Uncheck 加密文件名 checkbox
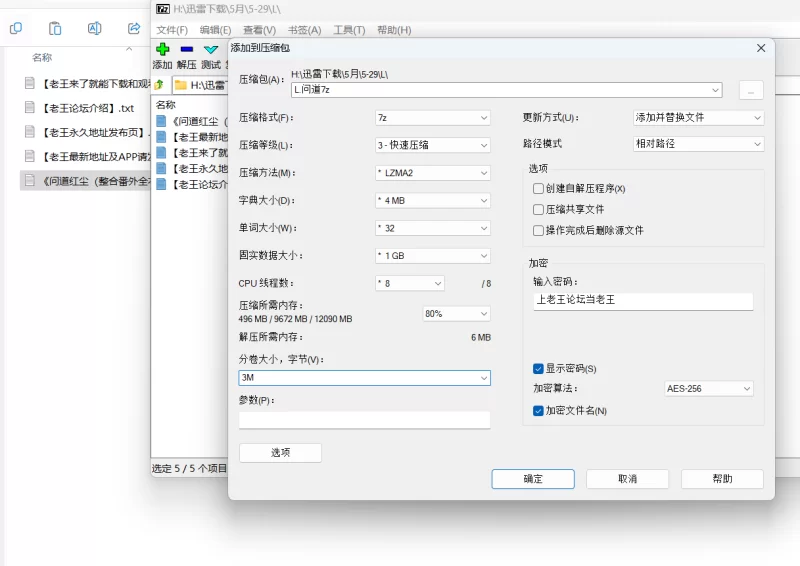 538,410
